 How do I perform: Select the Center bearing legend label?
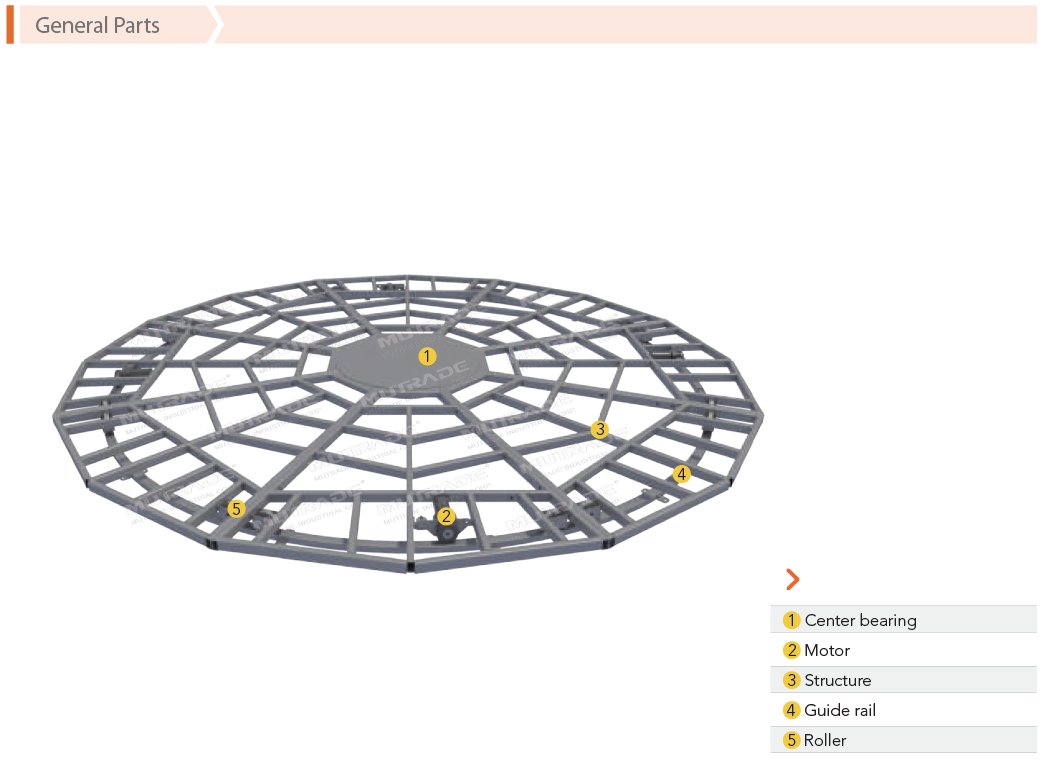(860, 620)
